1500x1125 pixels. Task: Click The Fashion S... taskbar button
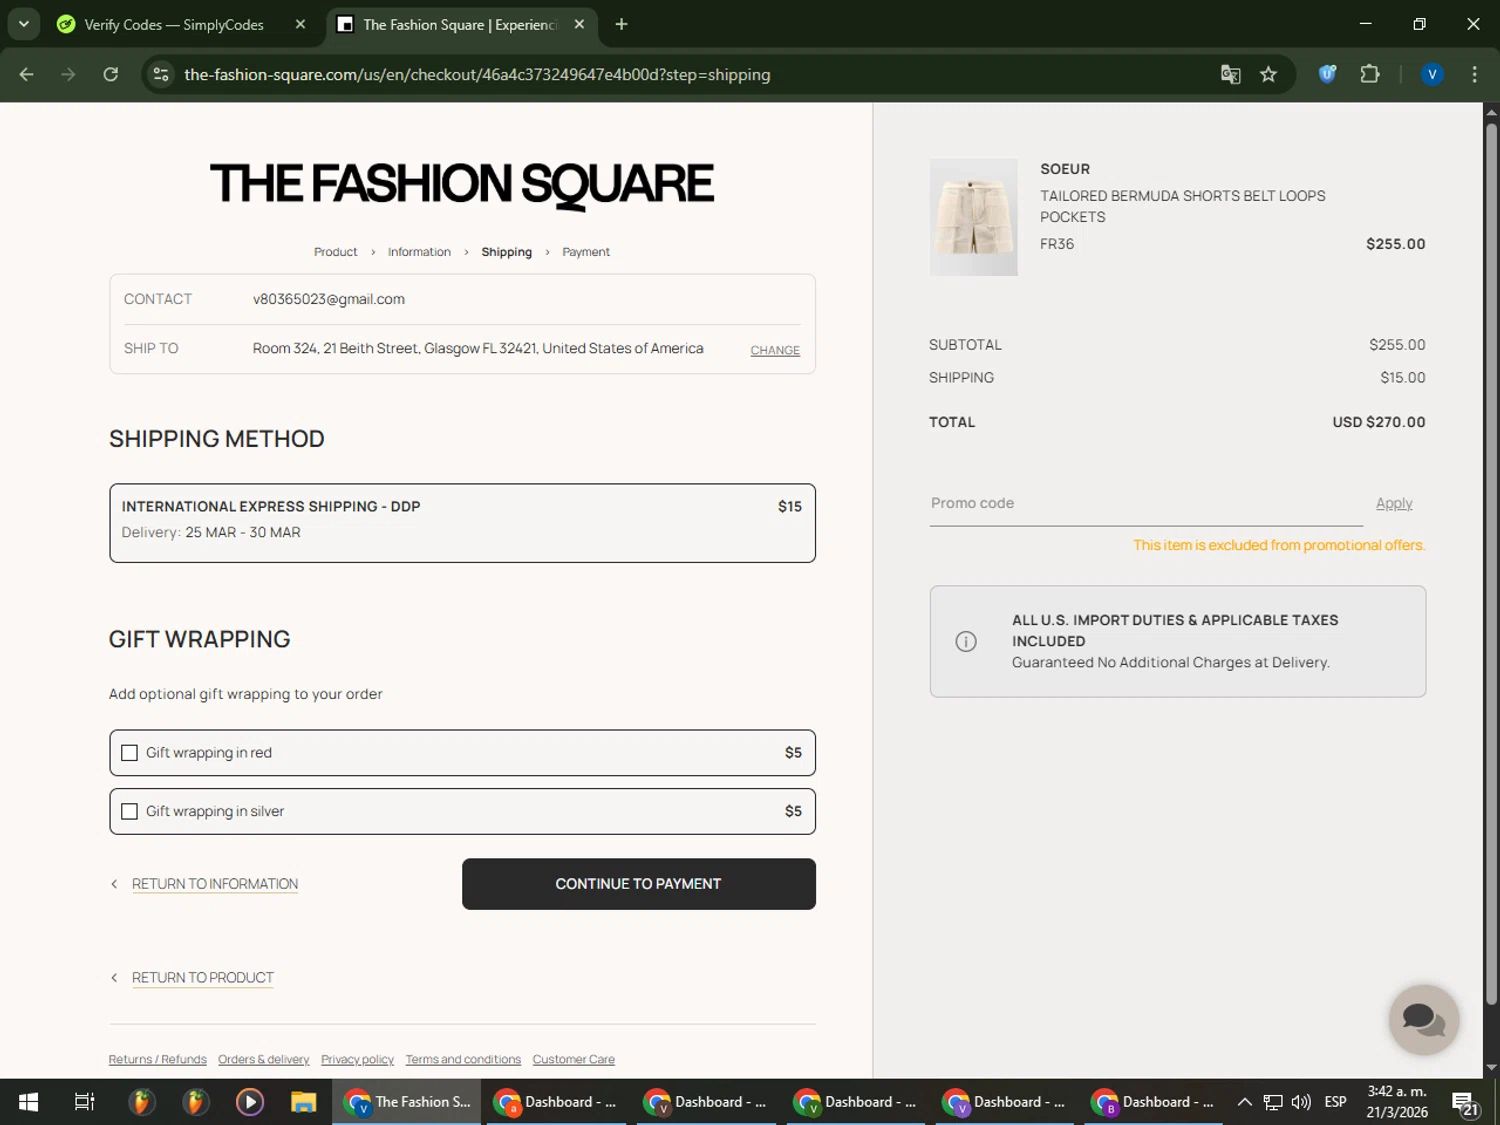click(408, 1102)
